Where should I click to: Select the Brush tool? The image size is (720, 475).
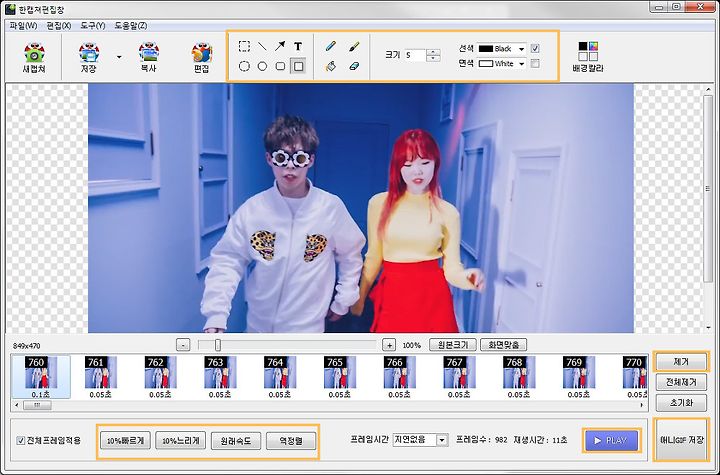[x=354, y=46]
